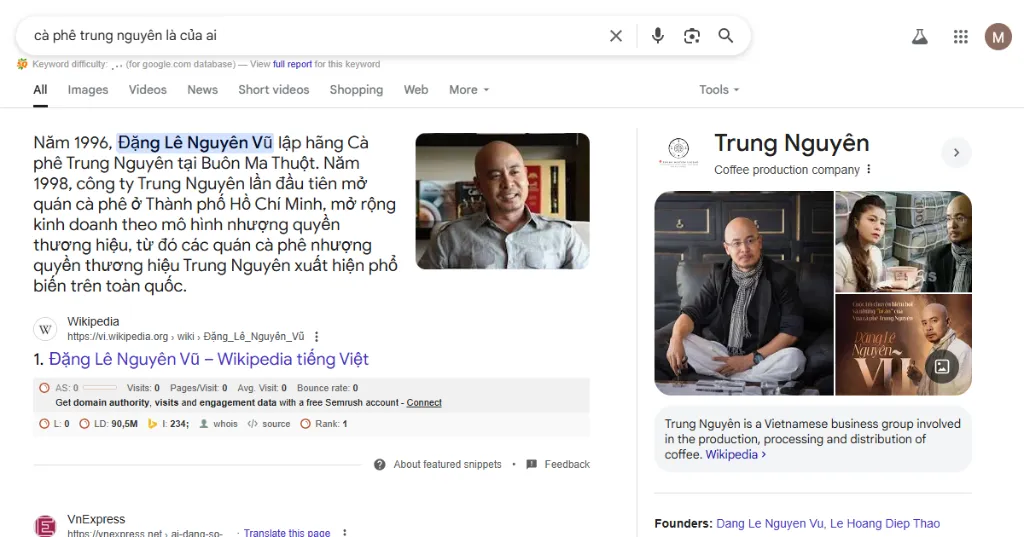Switch to the Short videos tab

pos(274,90)
